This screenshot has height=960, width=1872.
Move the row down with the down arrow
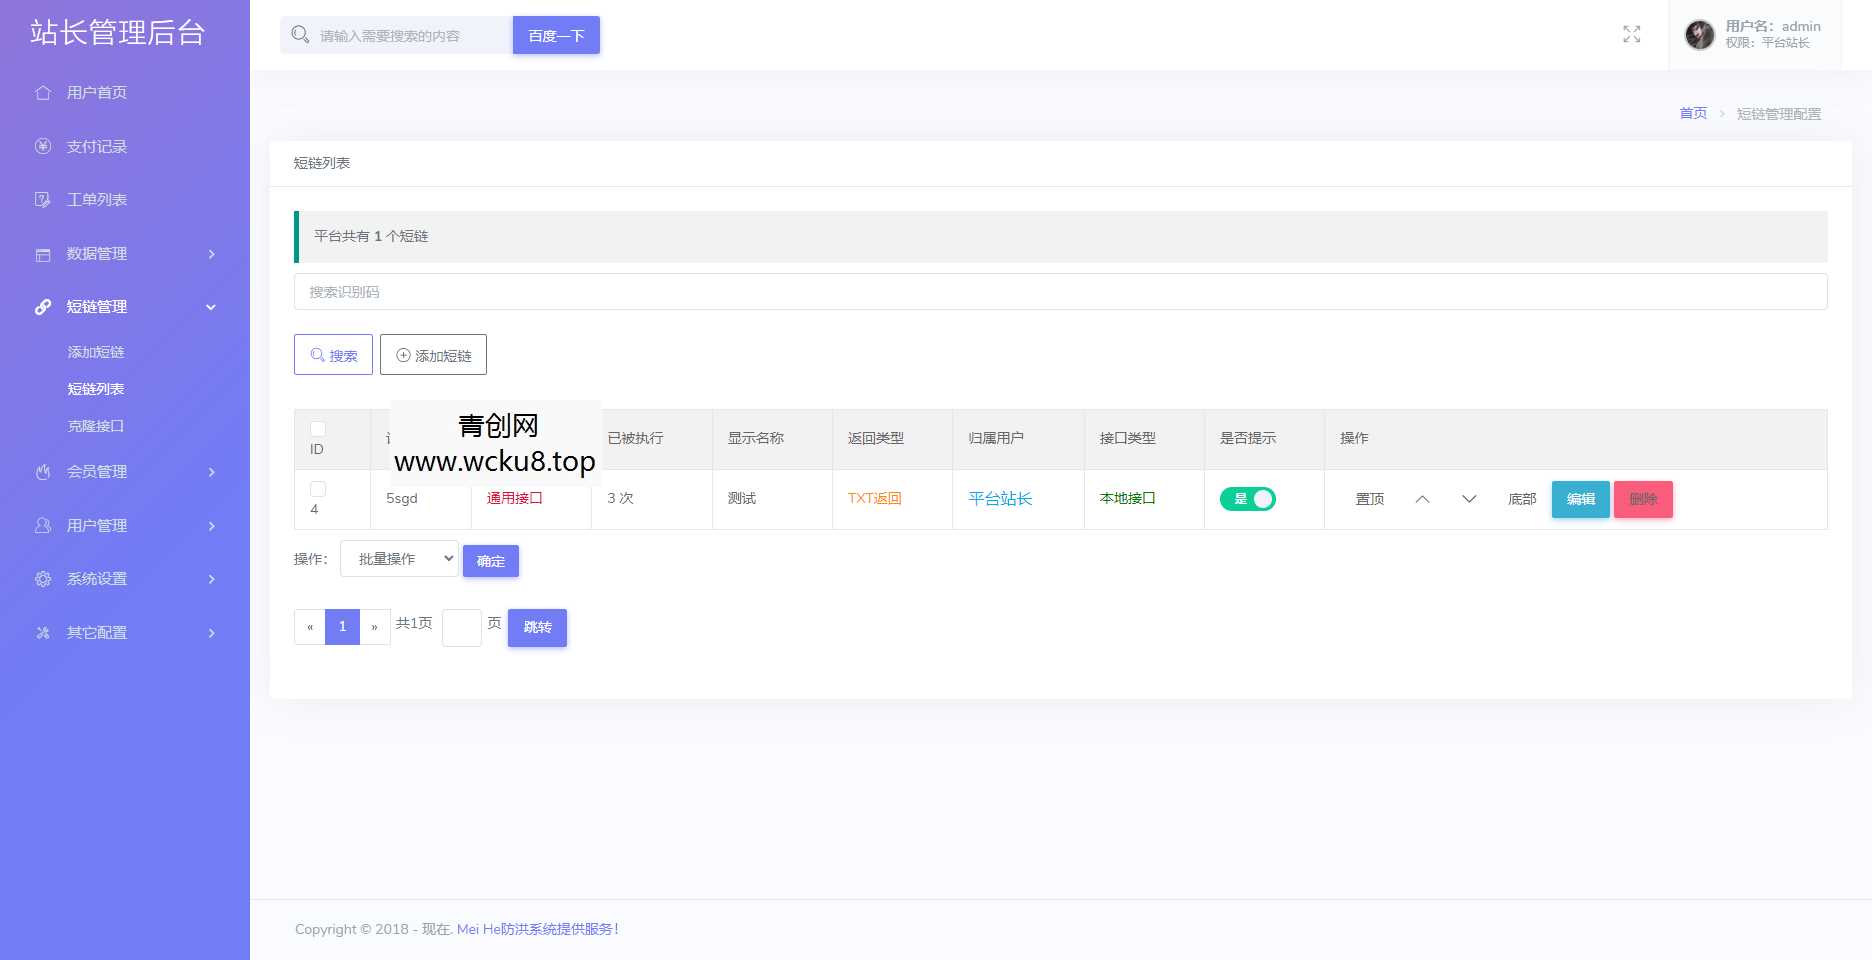(x=1469, y=499)
